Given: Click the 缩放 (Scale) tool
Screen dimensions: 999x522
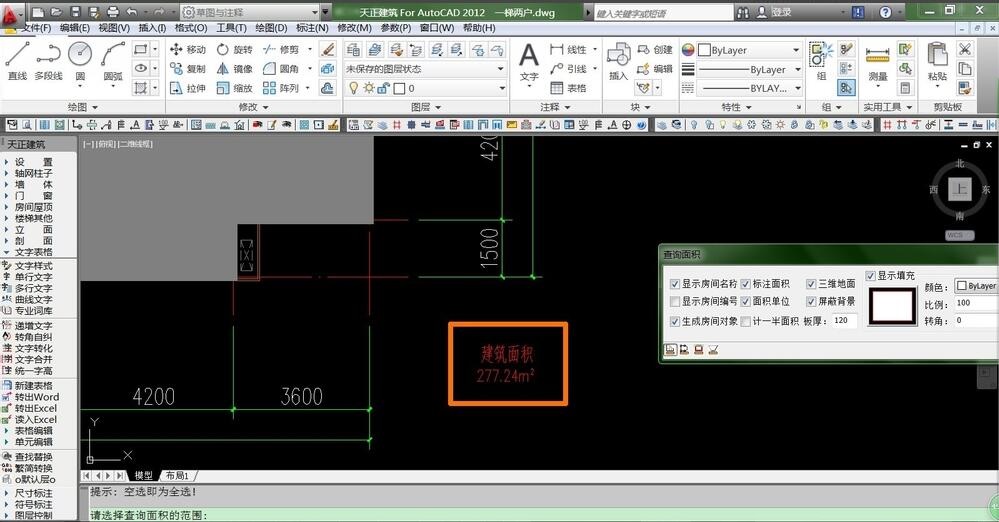Looking at the screenshot, I should [x=234, y=88].
